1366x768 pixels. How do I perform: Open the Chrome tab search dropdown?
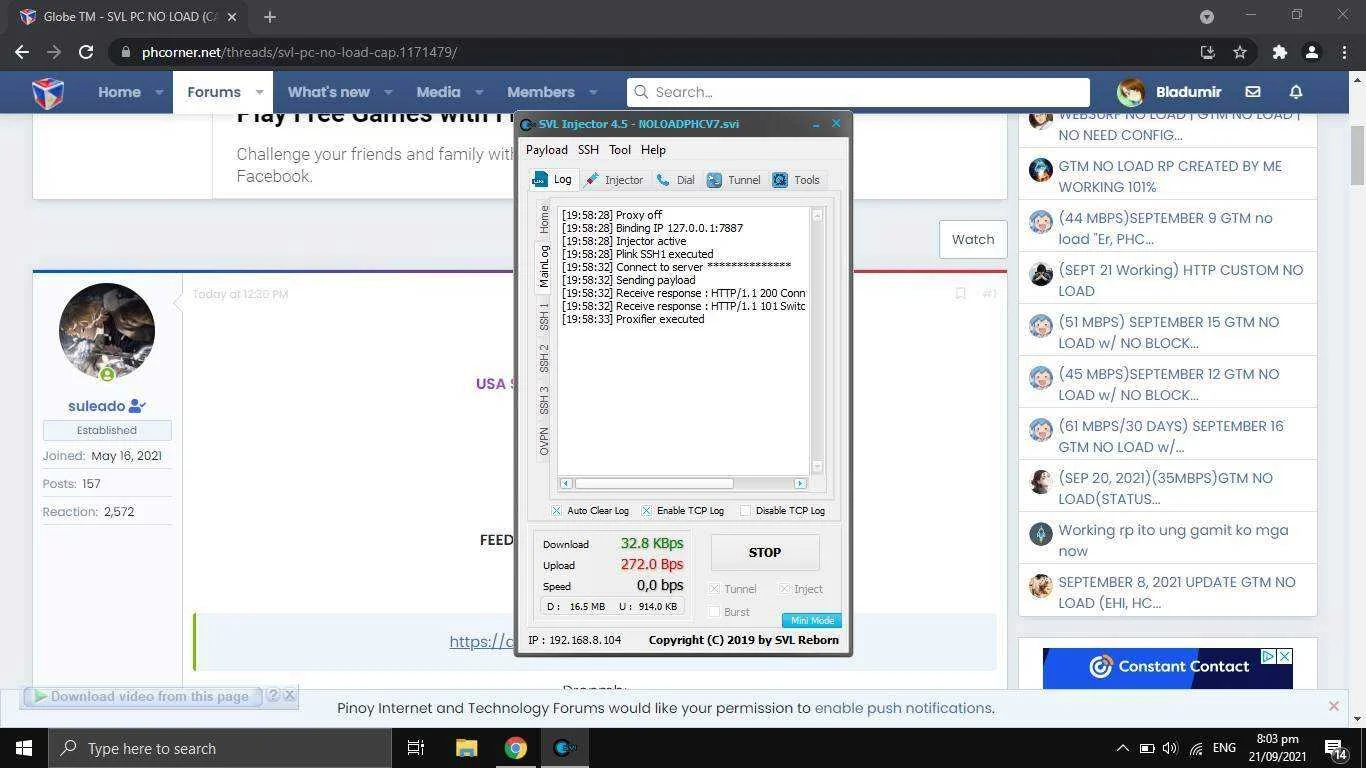pos(1207,16)
